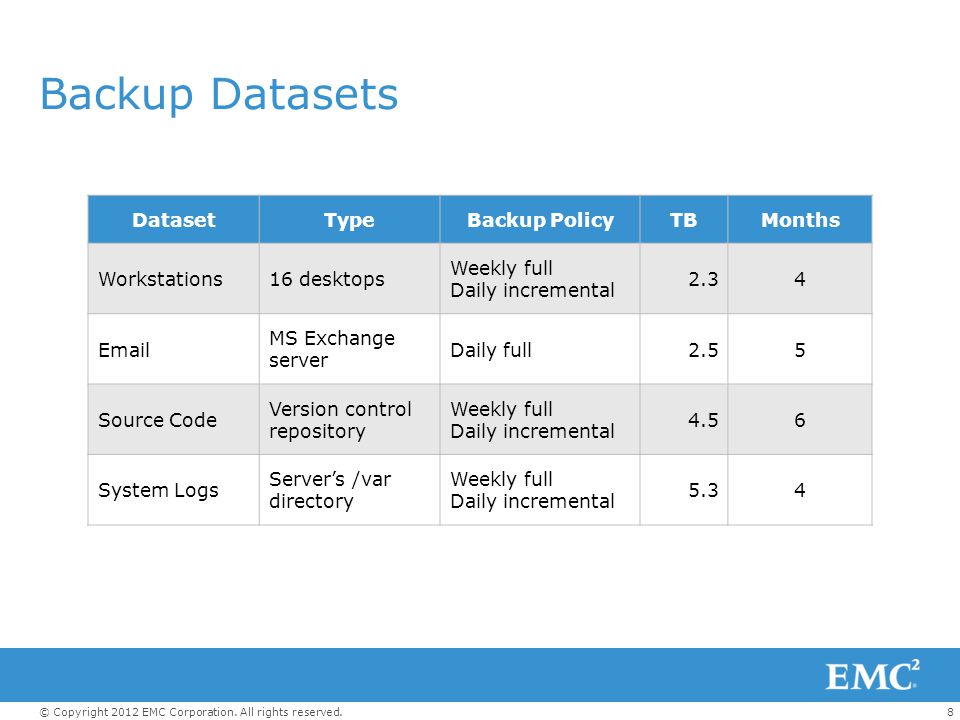
Task: Select the System Logs dataset cell
Action: point(174,490)
